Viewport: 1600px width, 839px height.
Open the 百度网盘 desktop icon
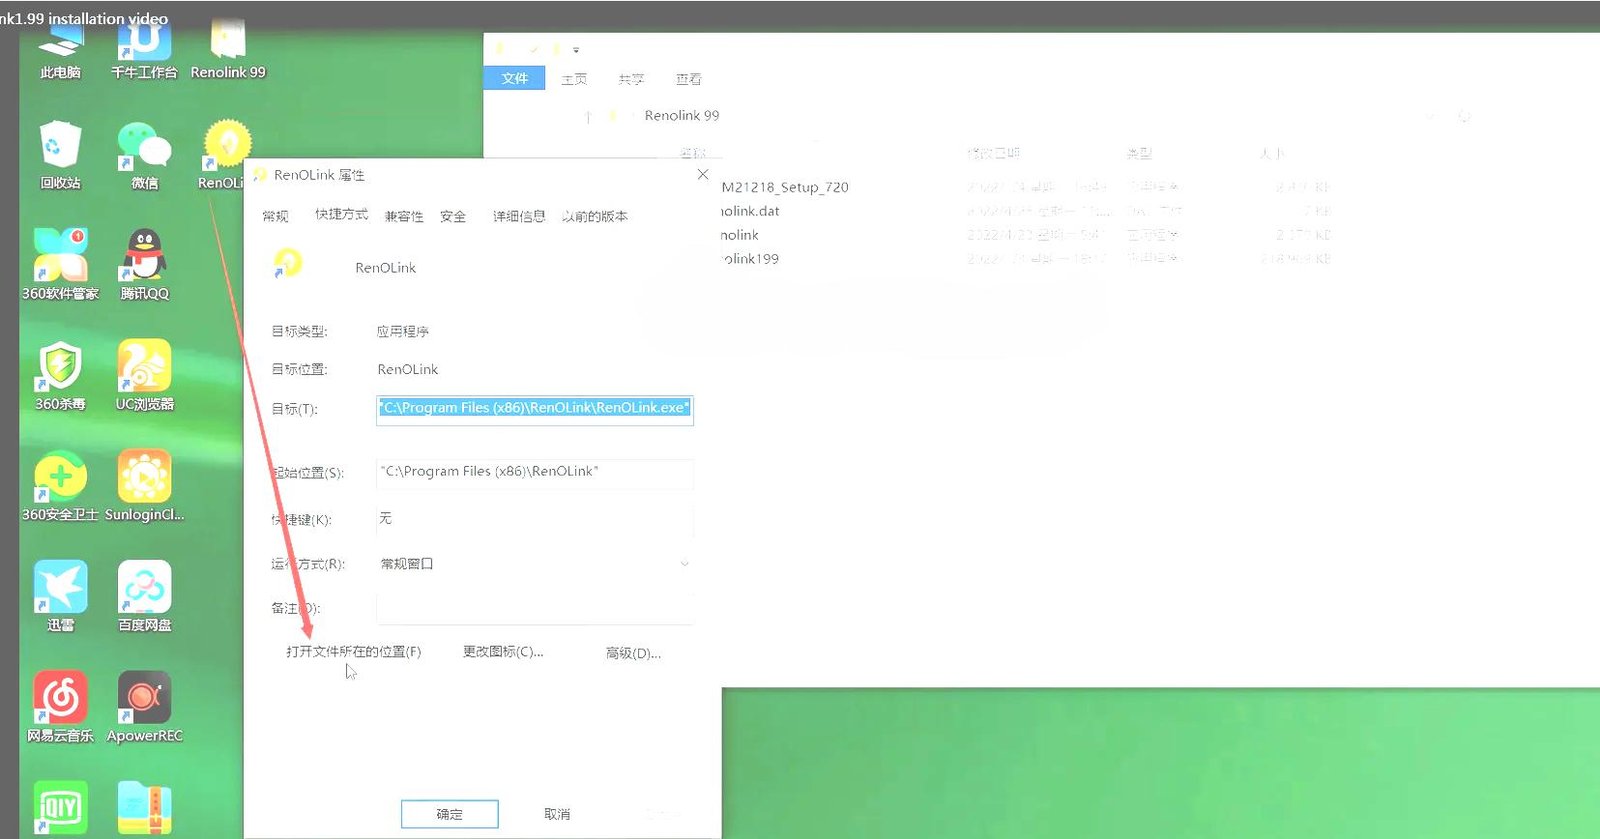(144, 597)
